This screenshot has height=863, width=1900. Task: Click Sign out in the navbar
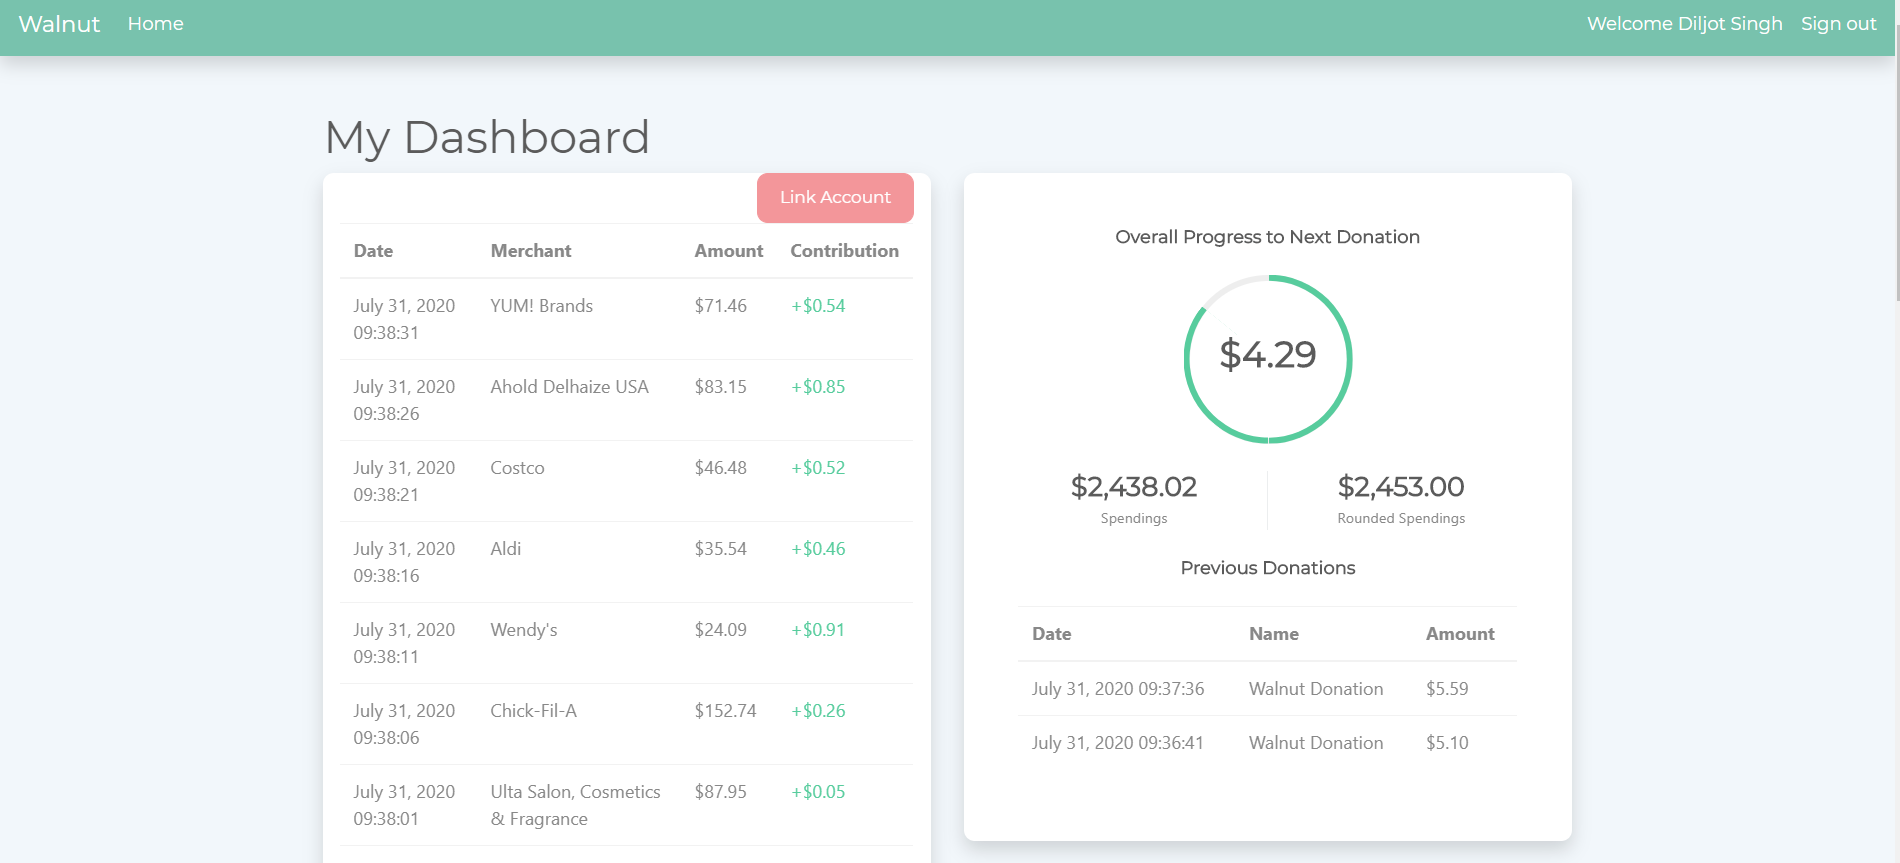[x=1838, y=24]
